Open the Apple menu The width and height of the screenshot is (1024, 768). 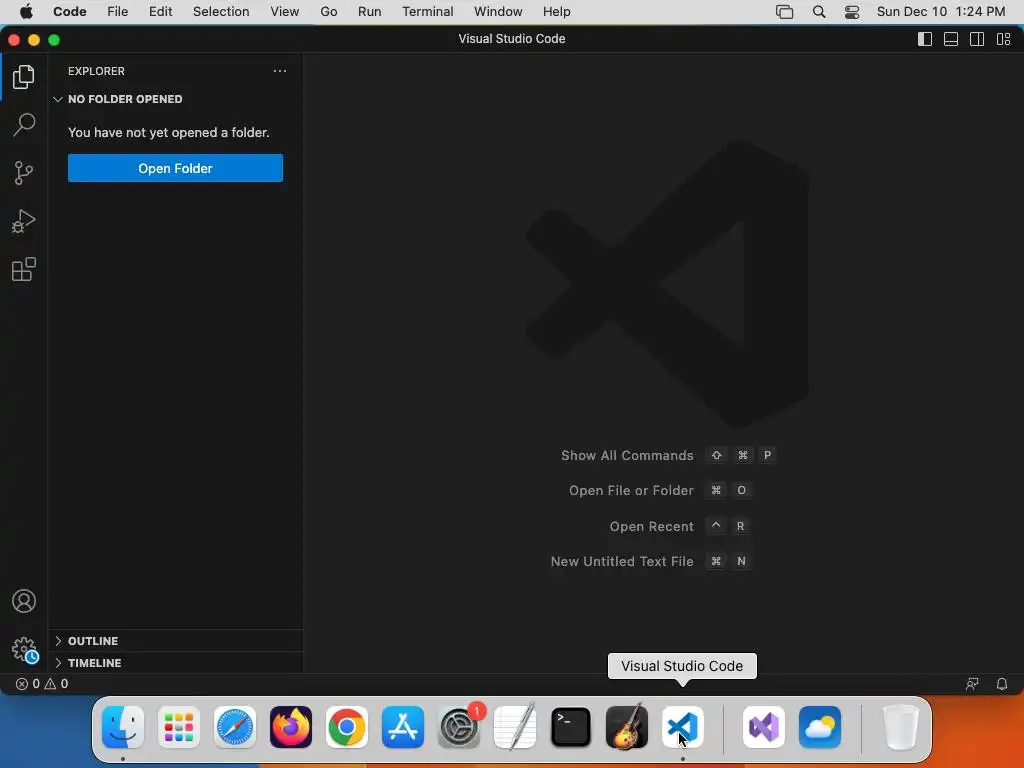(x=26, y=12)
